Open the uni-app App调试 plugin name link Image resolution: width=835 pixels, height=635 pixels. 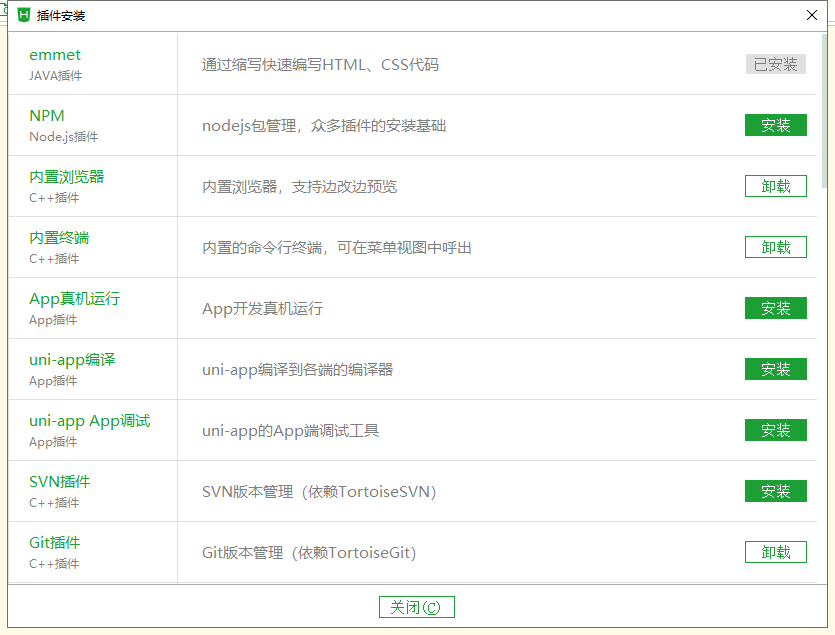(x=89, y=421)
